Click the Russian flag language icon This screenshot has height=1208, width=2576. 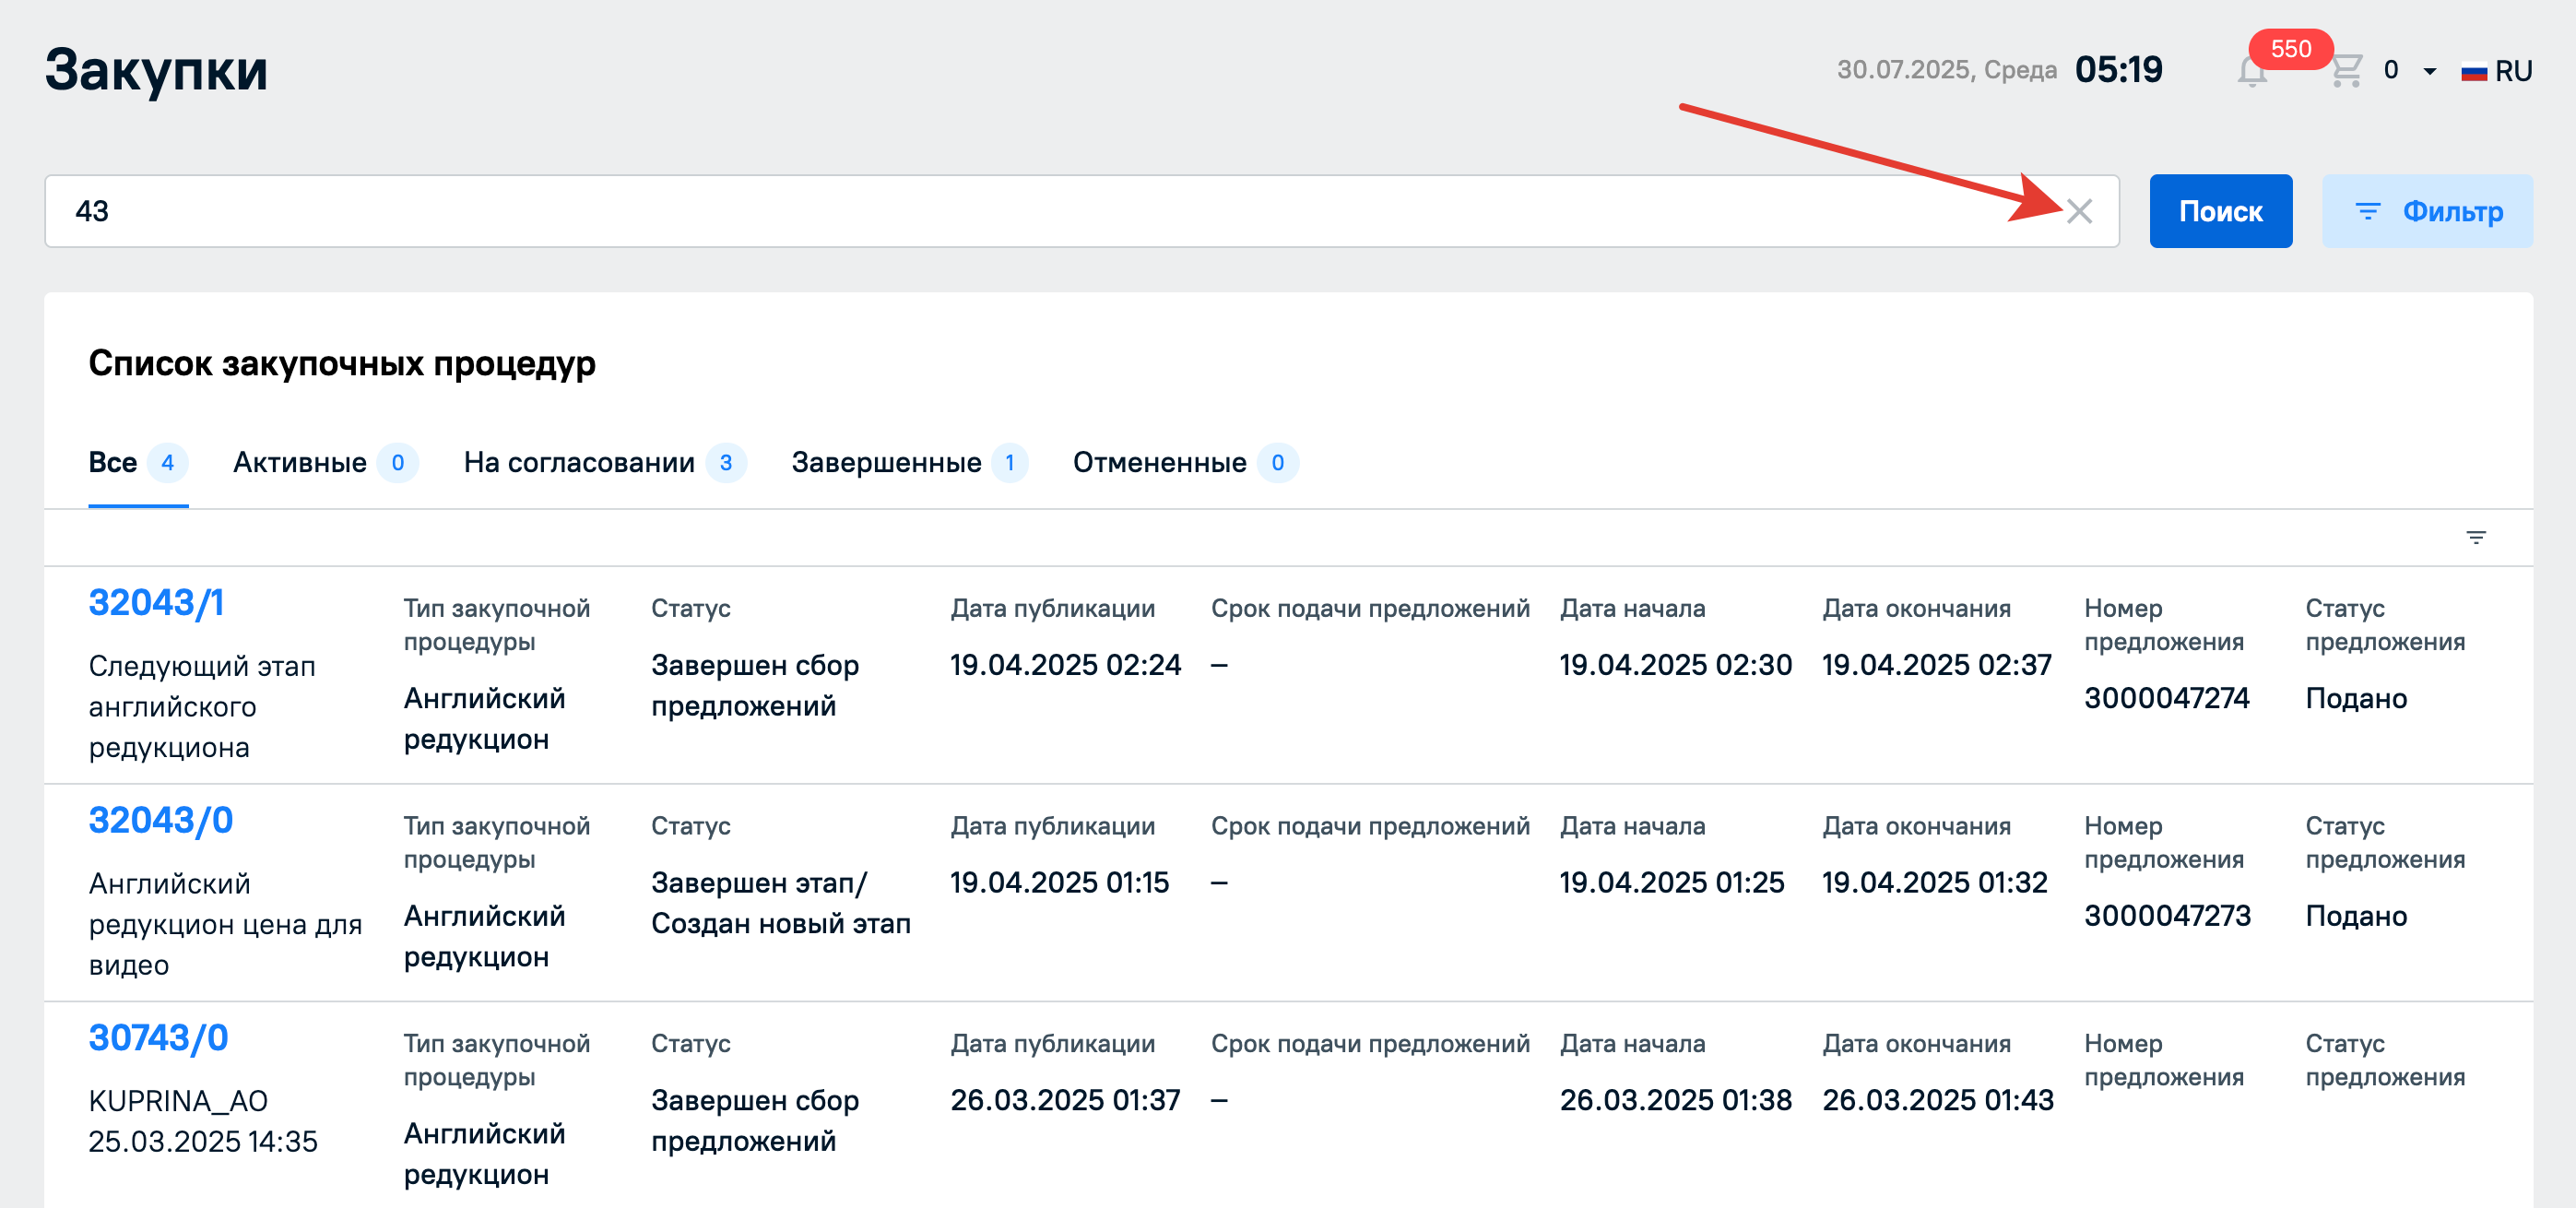(2473, 72)
